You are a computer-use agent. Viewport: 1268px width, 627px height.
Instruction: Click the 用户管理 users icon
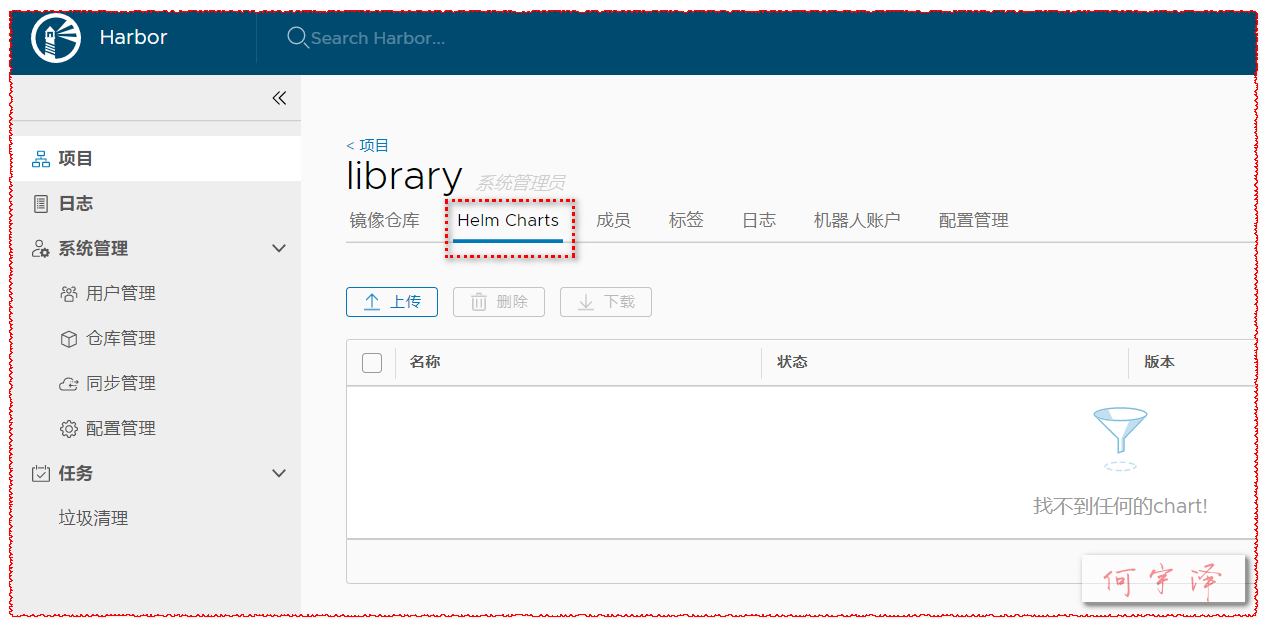pos(68,294)
